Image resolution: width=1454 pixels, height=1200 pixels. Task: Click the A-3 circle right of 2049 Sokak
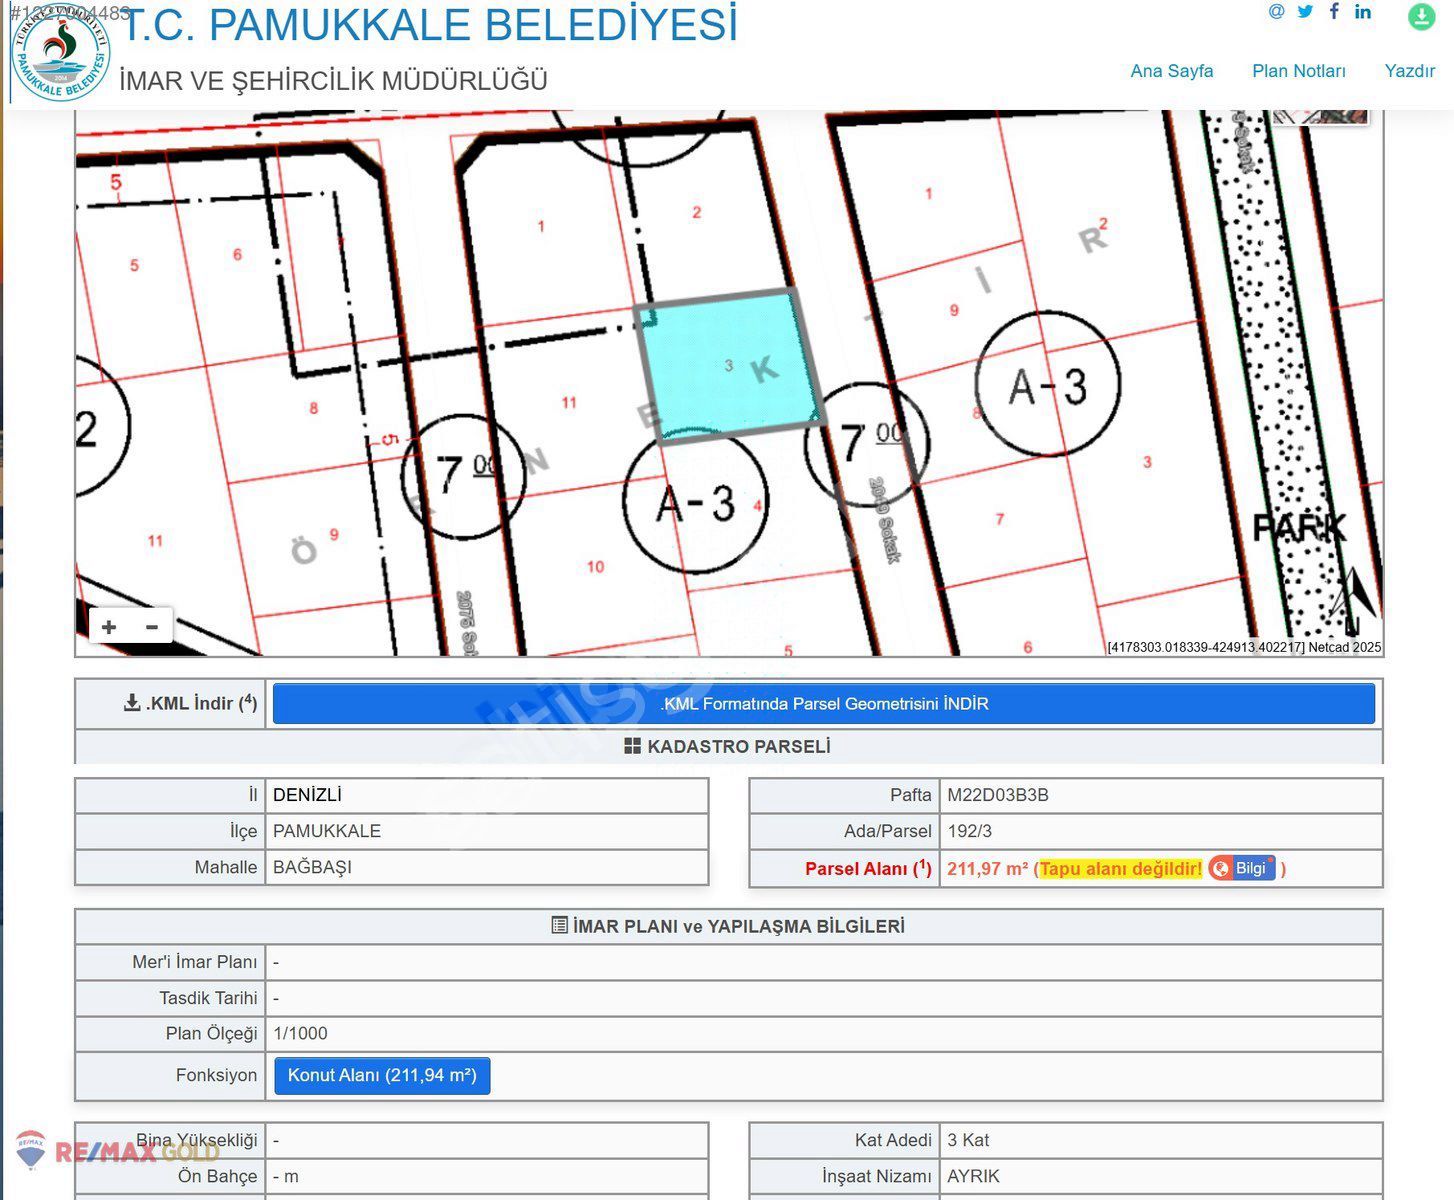(x=1047, y=385)
